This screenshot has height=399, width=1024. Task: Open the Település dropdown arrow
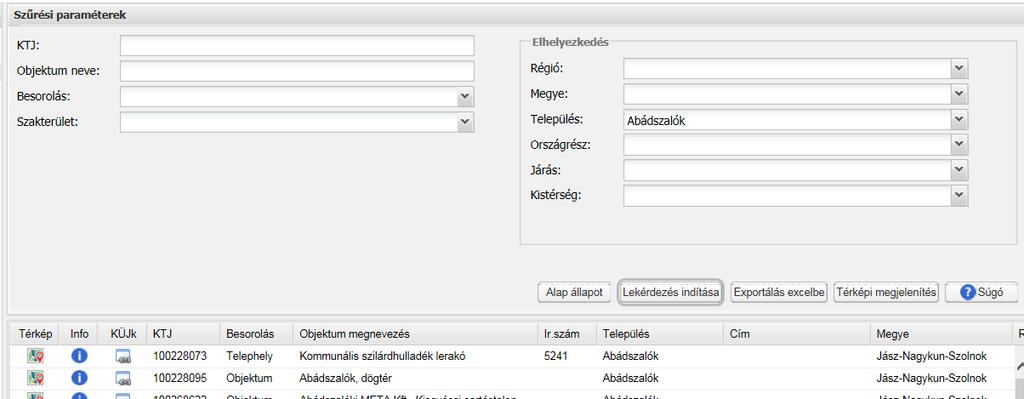959,120
